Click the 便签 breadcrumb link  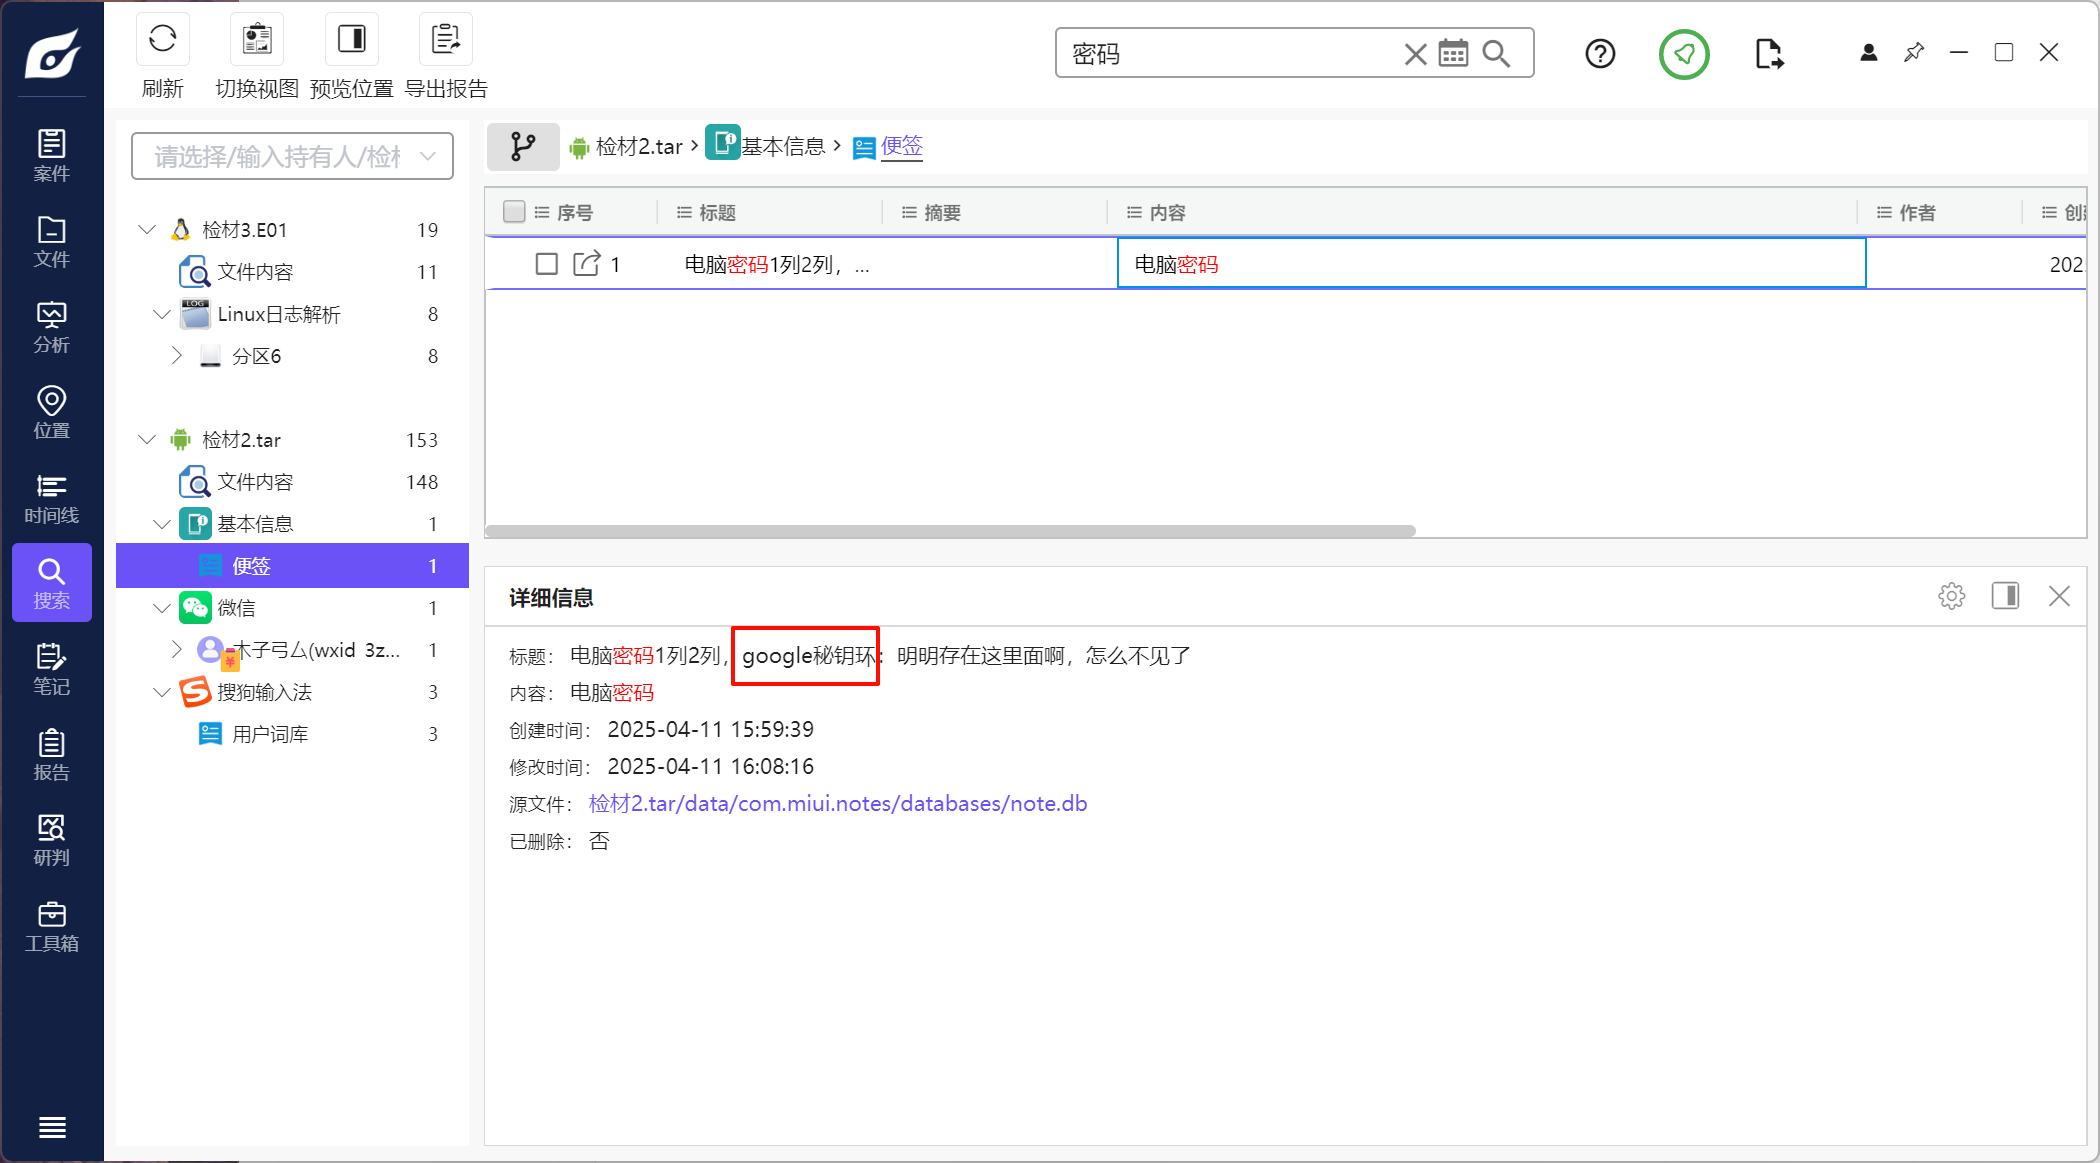point(901,146)
